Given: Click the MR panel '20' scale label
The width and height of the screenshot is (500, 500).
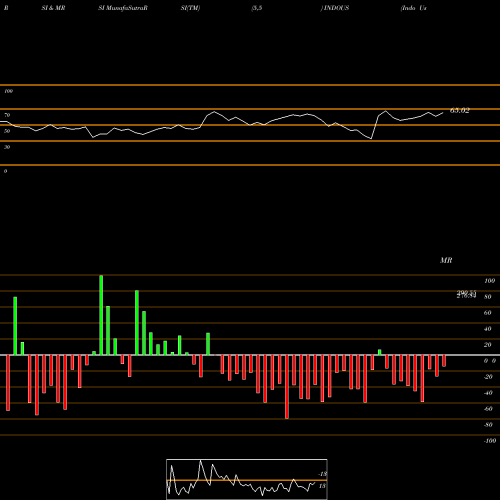Looking at the screenshot, I should coord(488,345).
